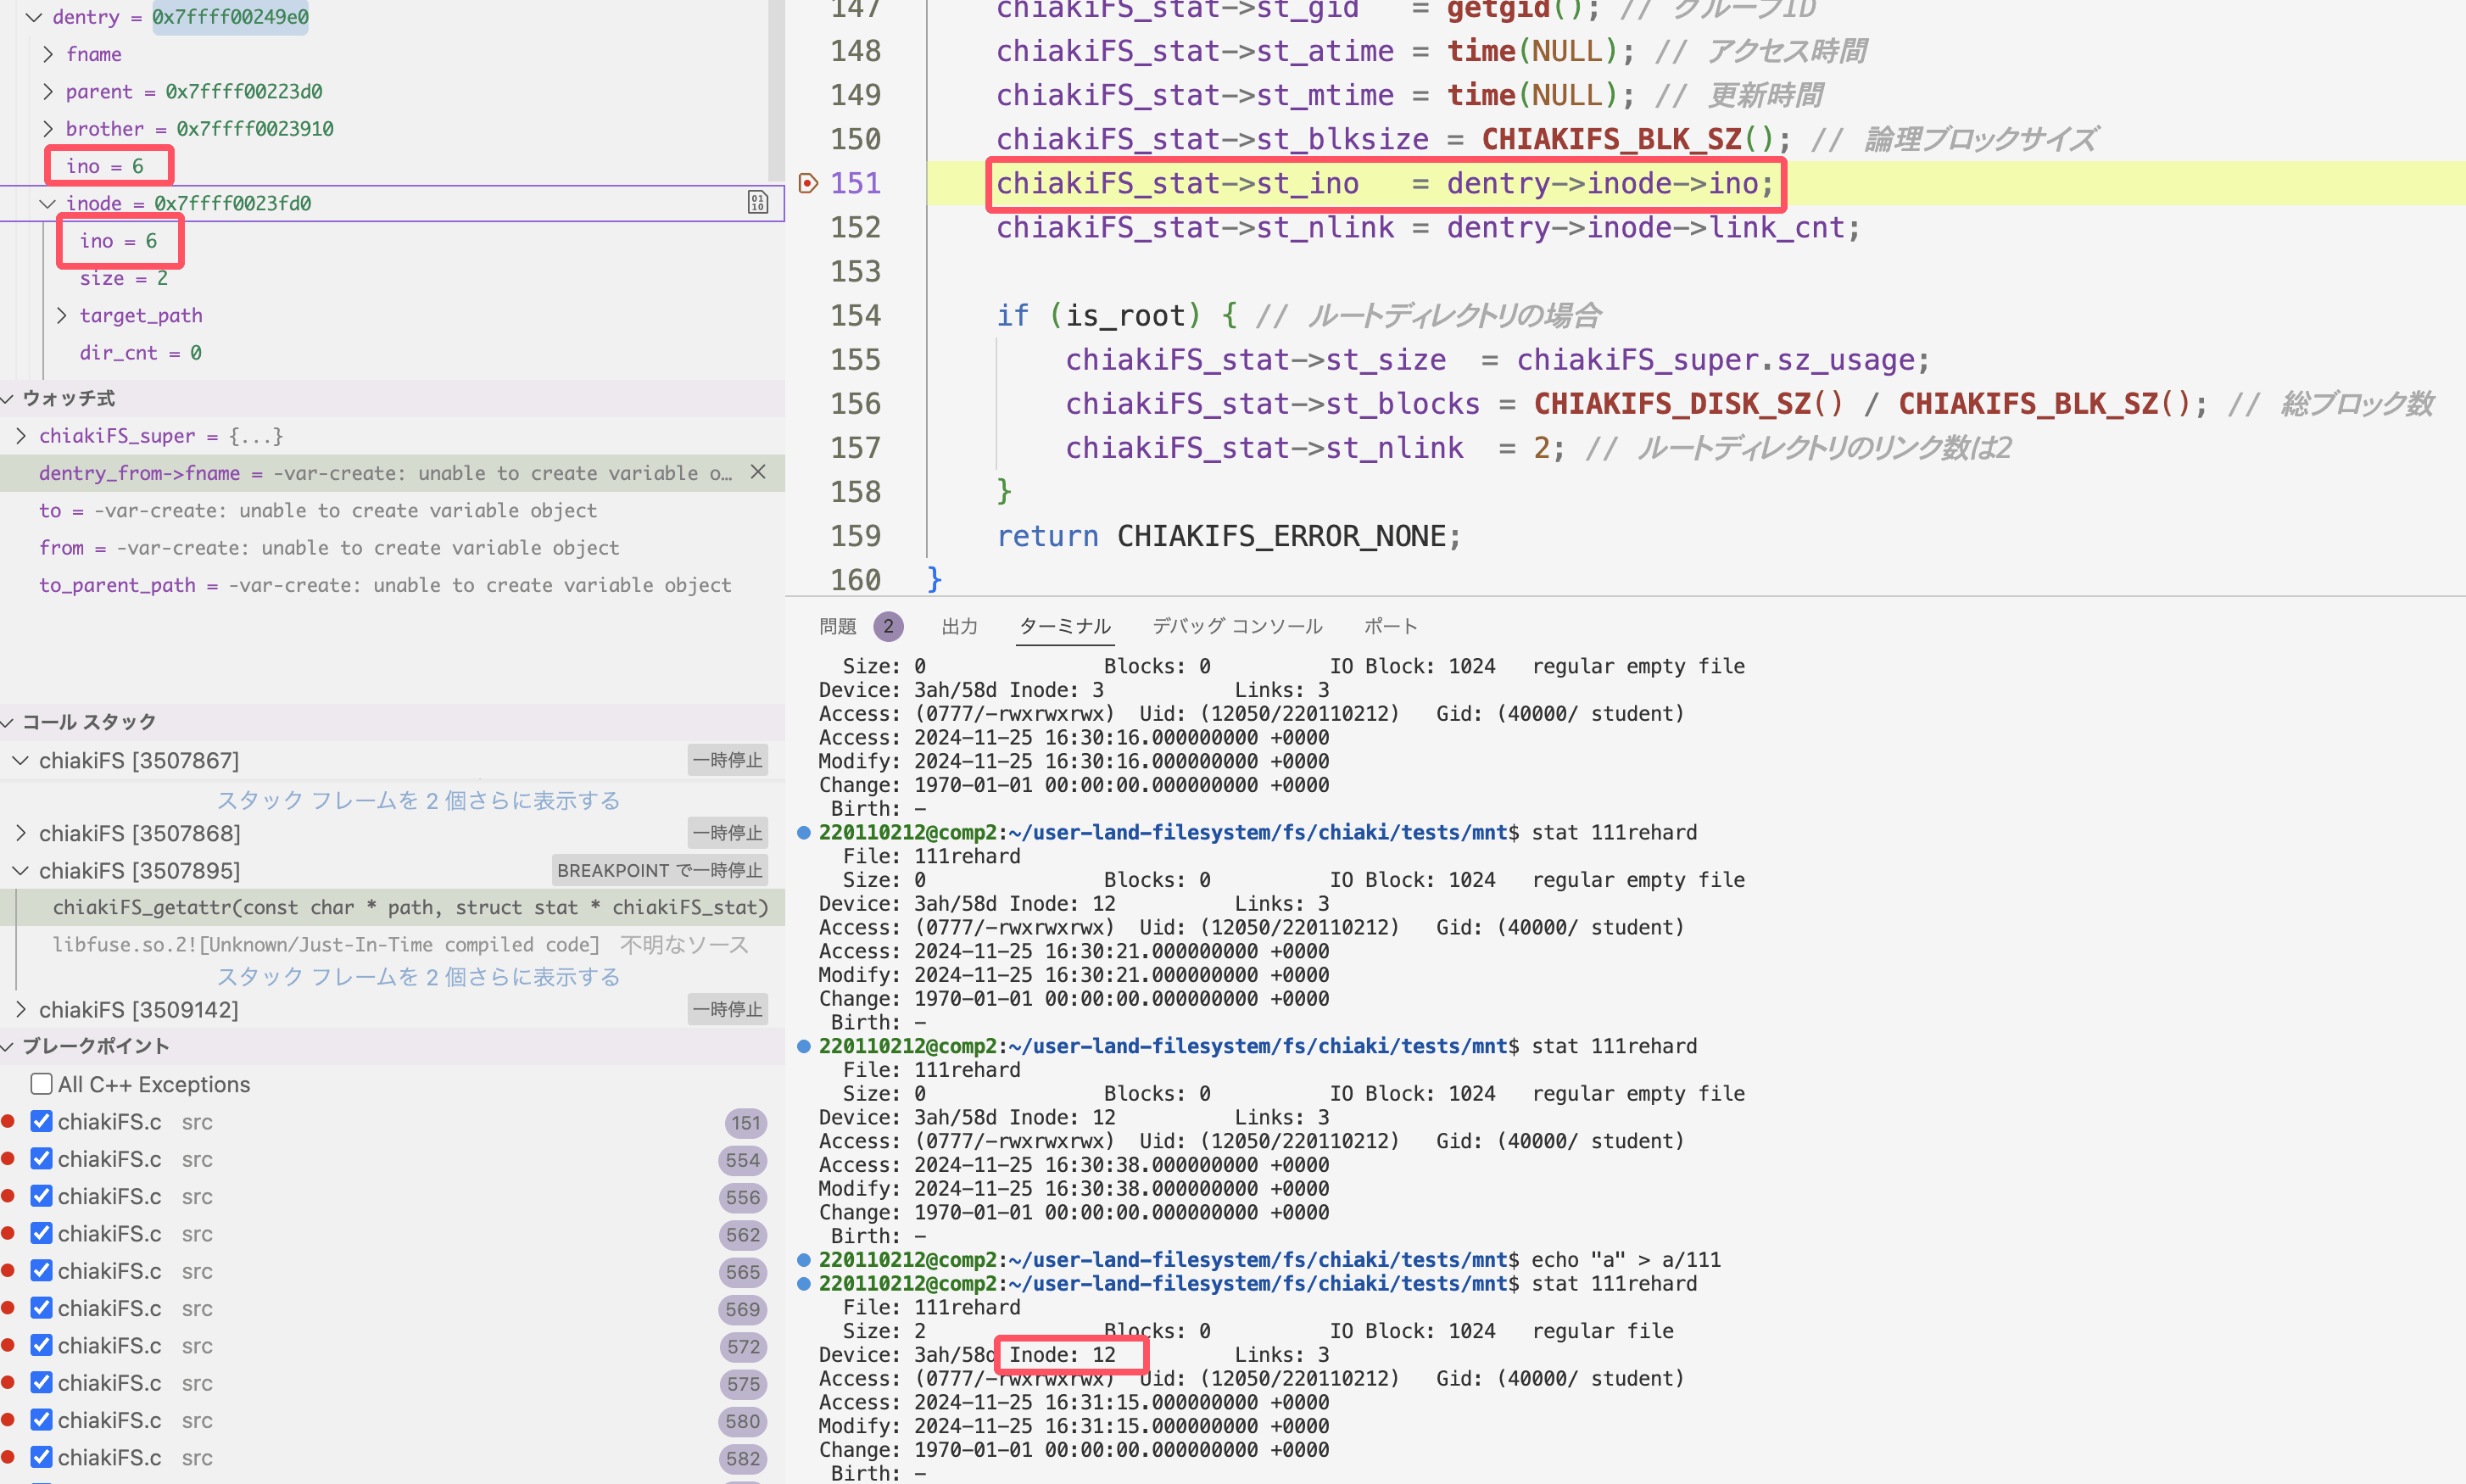The image size is (2466, 1484).
Task: Expand chiakiFS_super watch expression
Action: pyautogui.click(x=21, y=435)
